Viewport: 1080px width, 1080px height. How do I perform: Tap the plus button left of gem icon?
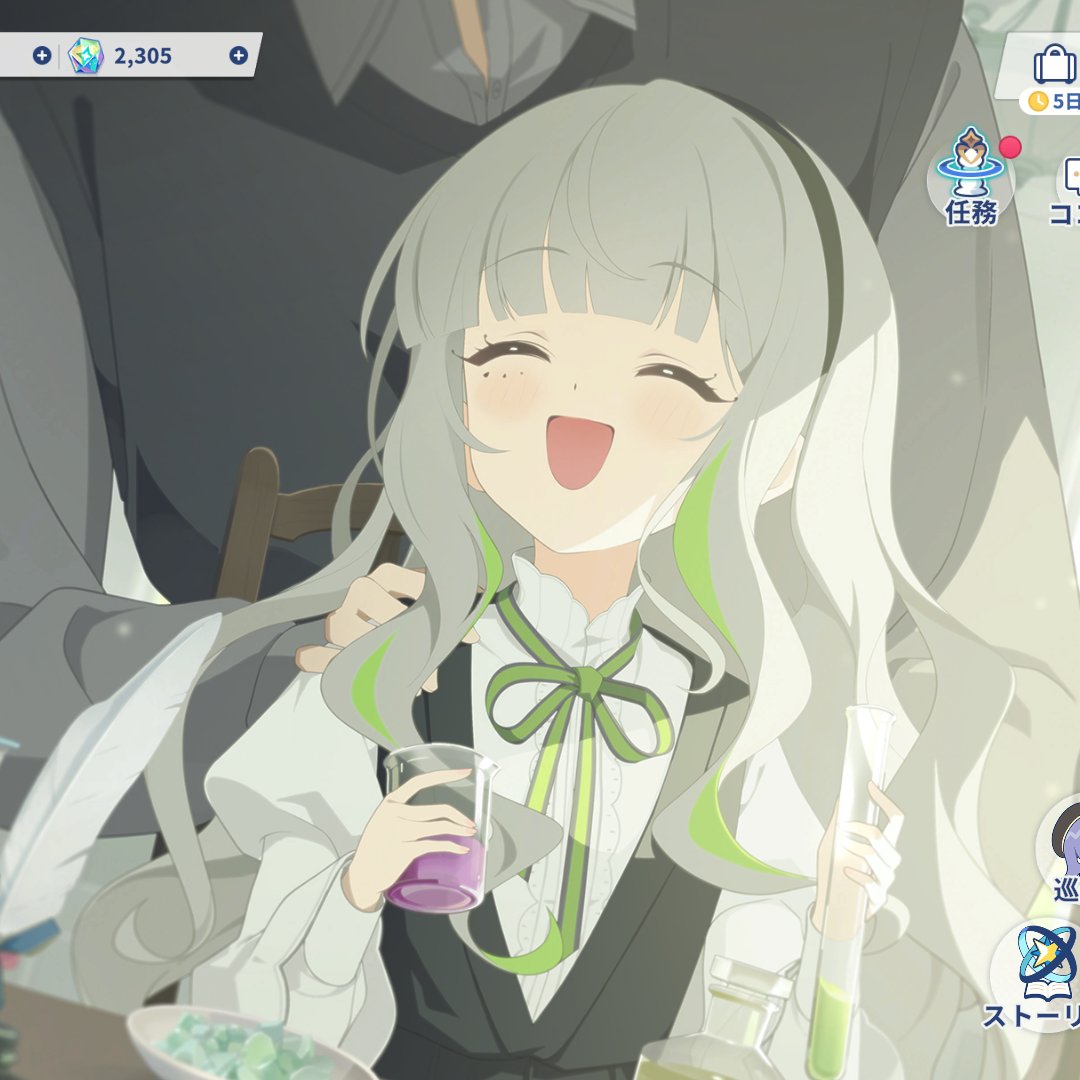[x=42, y=55]
